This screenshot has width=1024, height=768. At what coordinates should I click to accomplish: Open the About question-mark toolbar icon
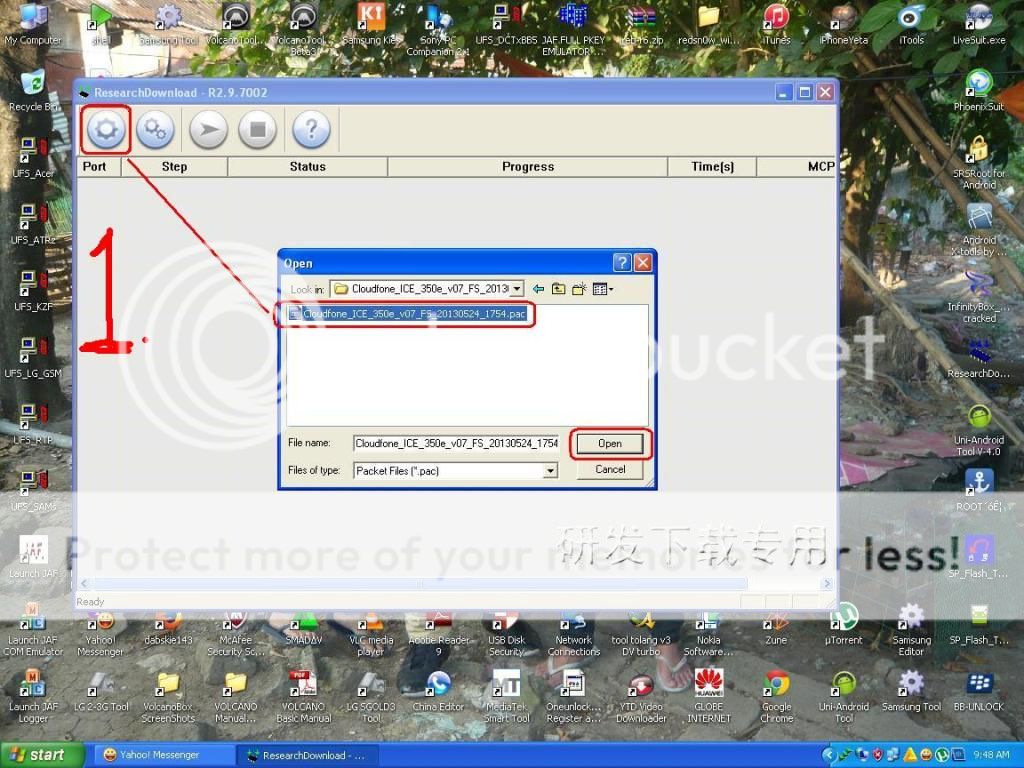click(x=311, y=130)
